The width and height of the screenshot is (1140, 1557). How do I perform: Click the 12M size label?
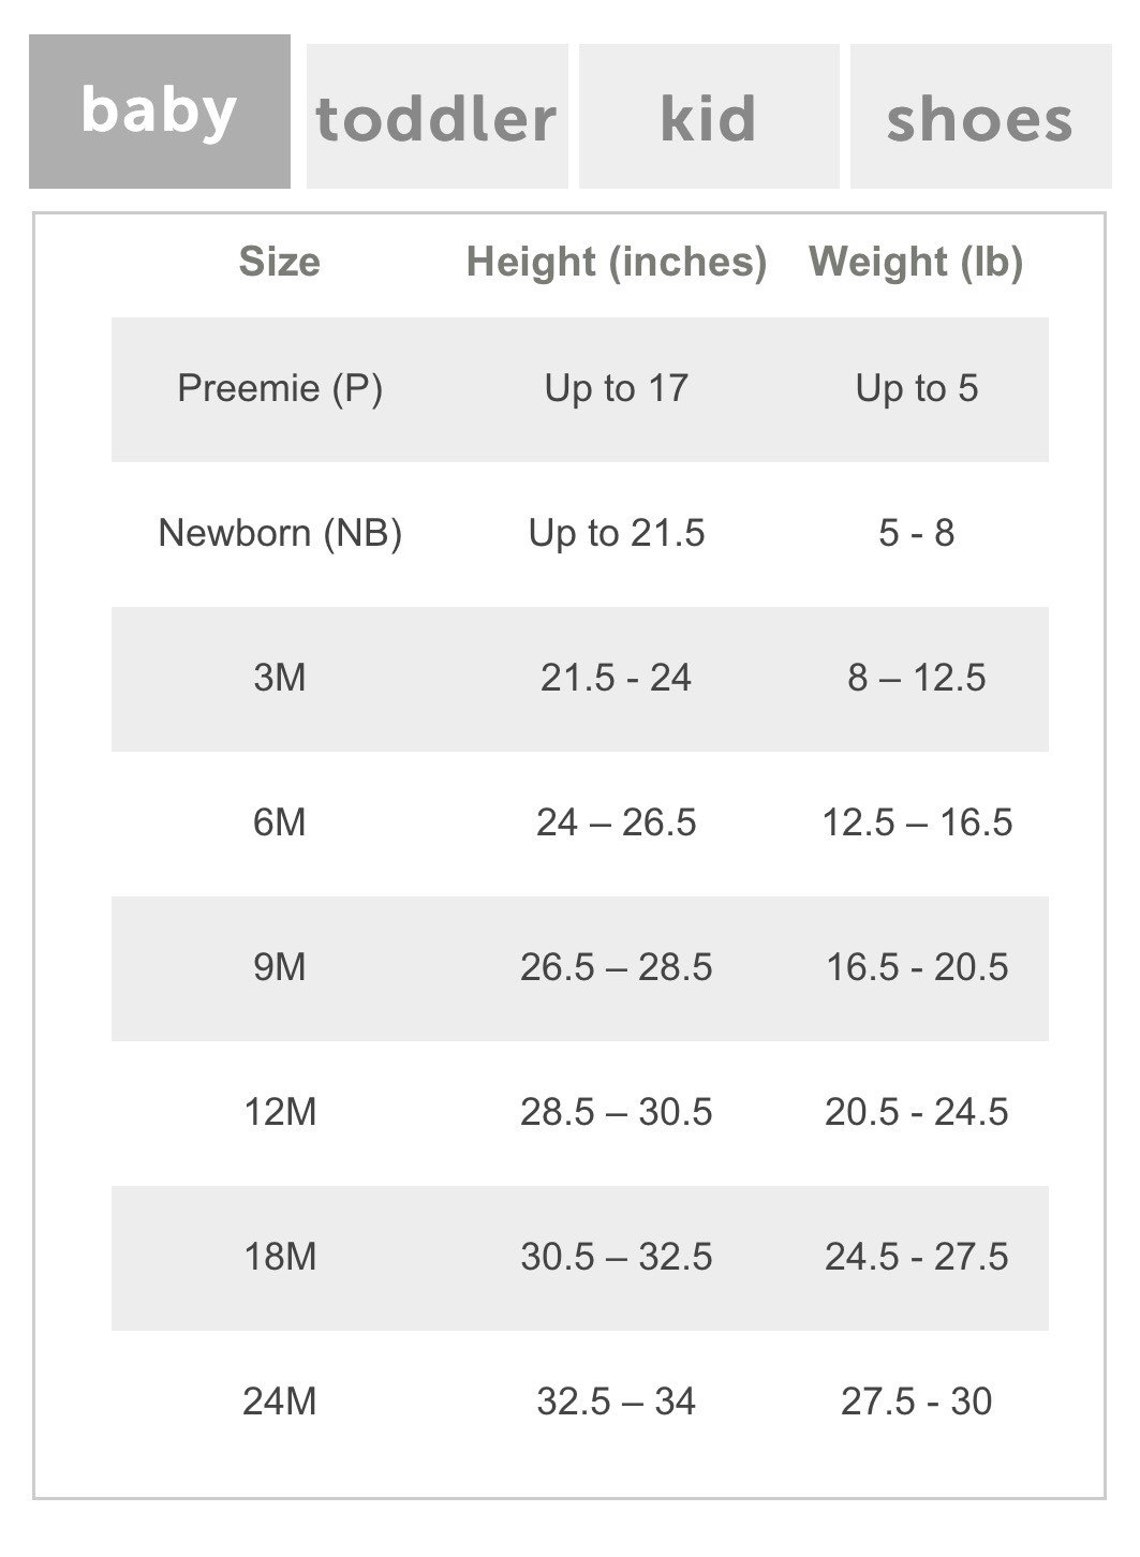(x=280, y=1112)
